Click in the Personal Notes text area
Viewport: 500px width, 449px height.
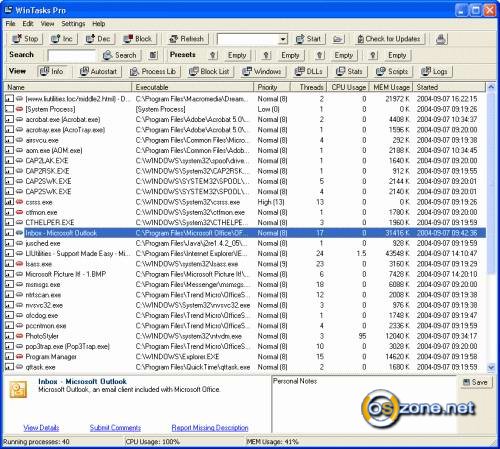coord(364,405)
